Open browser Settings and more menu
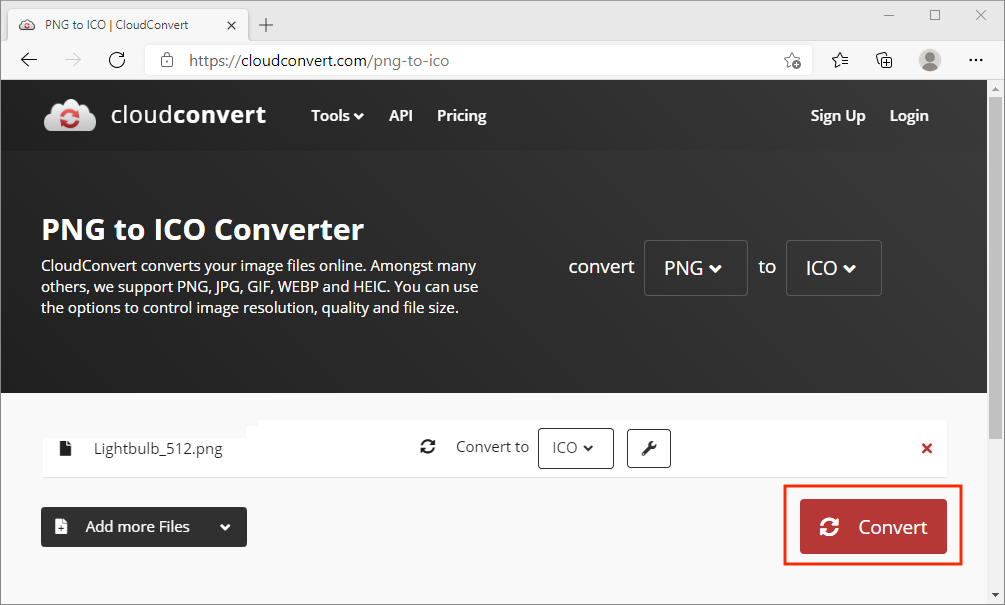Viewport: 1005px width, 605px height. [x=976, y=60]
